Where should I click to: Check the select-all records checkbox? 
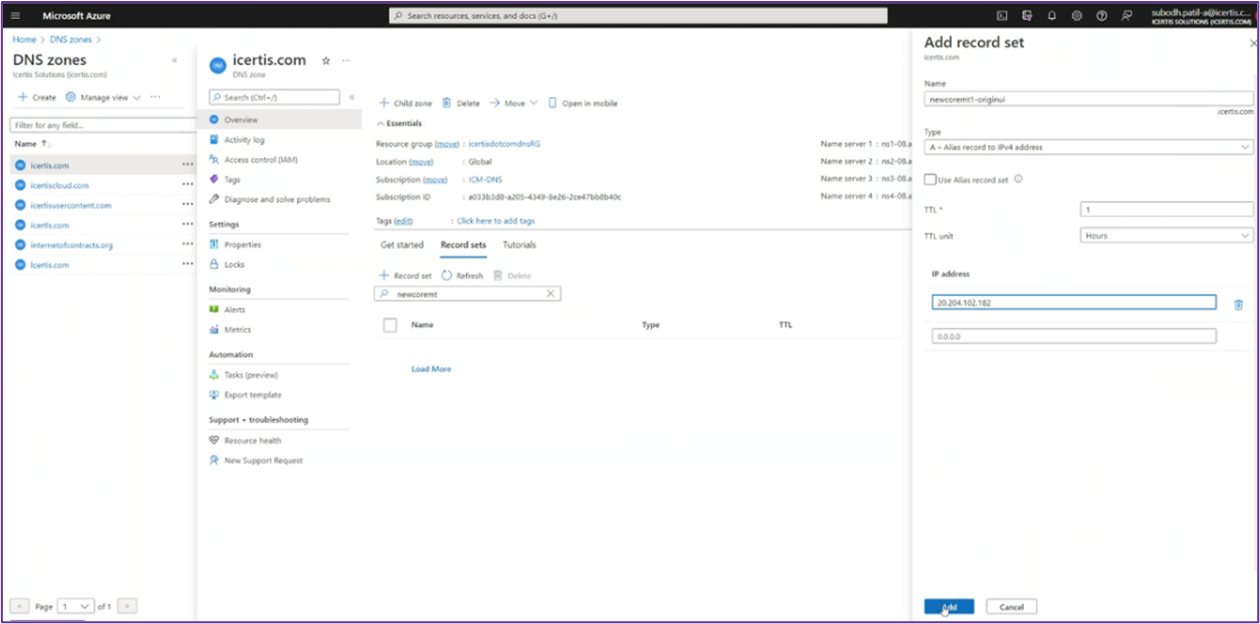click(x=390, y=325)
